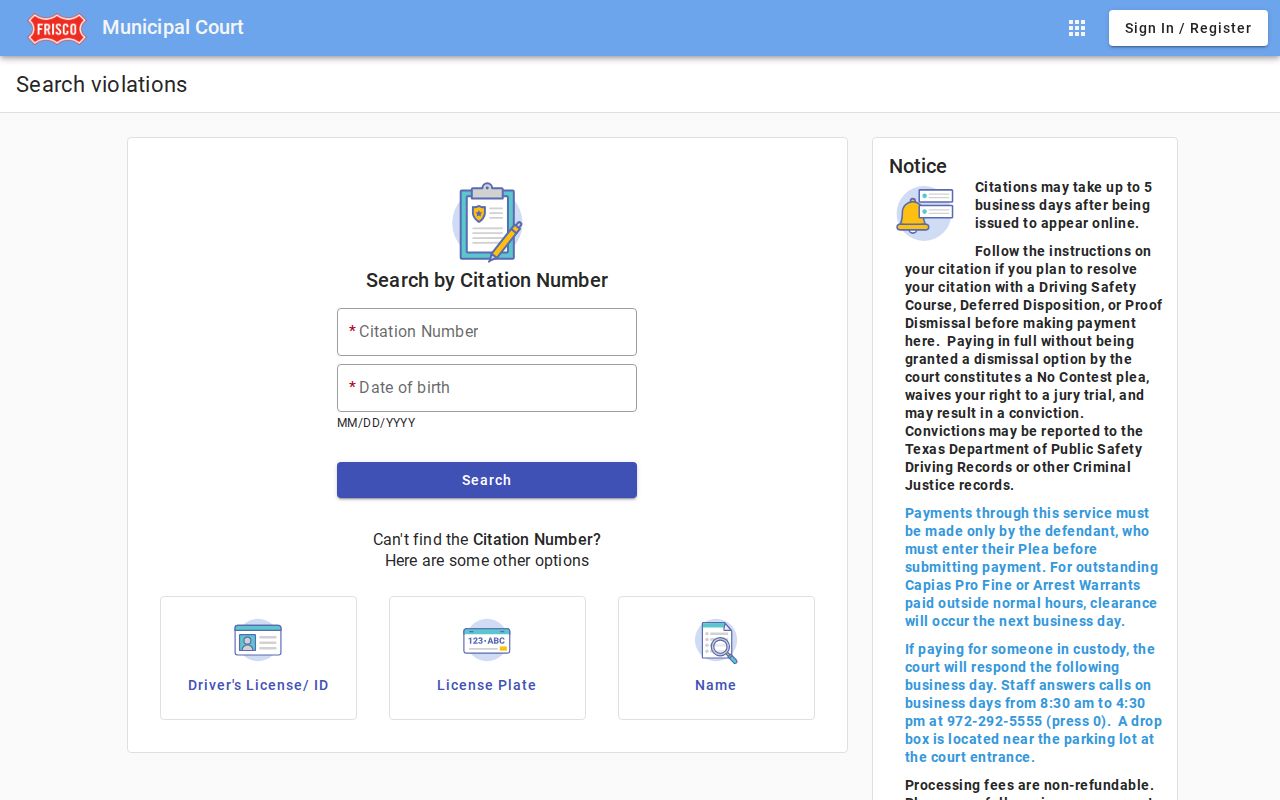This screenshot has width=1280, height=800.
Task: Click the Driver's License ID card icon
Action: pos(258,640)
